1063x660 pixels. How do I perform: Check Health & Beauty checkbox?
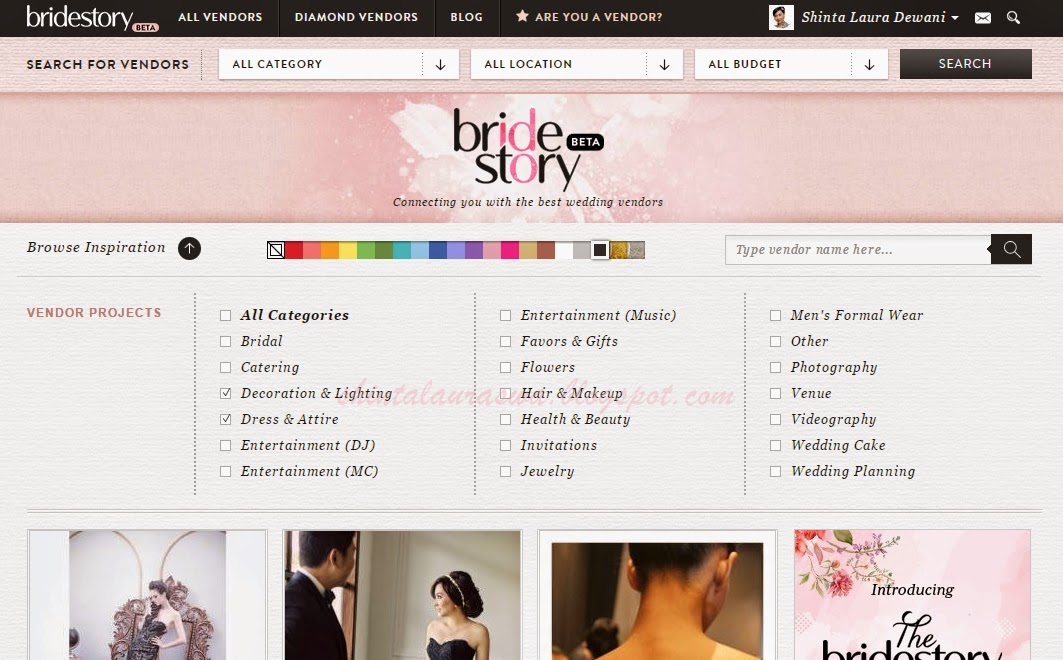pyautogui.click(x=505, y=419)
